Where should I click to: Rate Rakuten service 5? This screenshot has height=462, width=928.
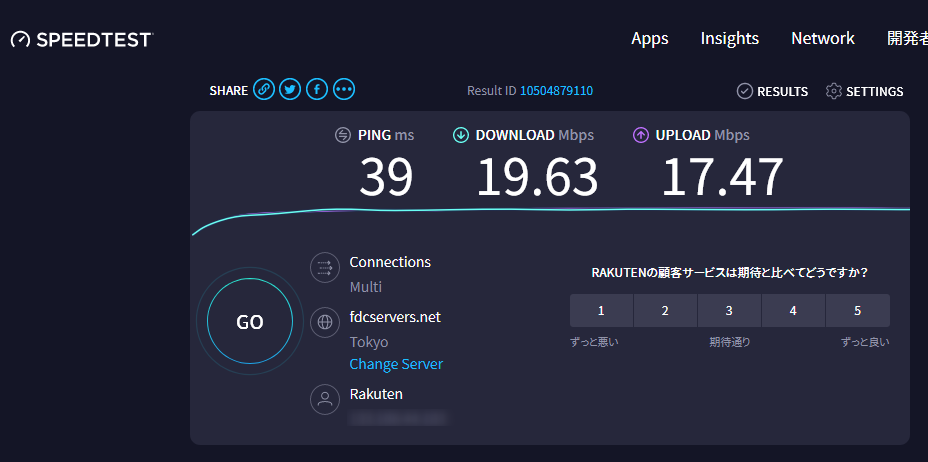(x=858, y=311)
